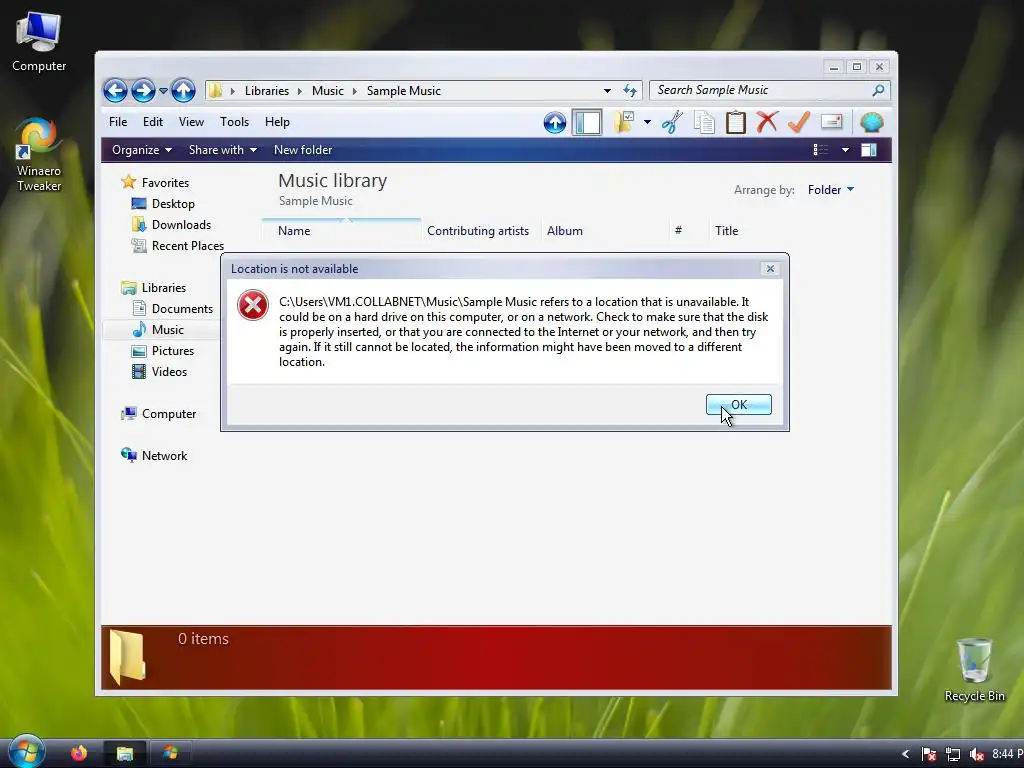This screenshot has height=768, width=1024.
Task: Open the Tools menu
Action: (x=234, y=122)
